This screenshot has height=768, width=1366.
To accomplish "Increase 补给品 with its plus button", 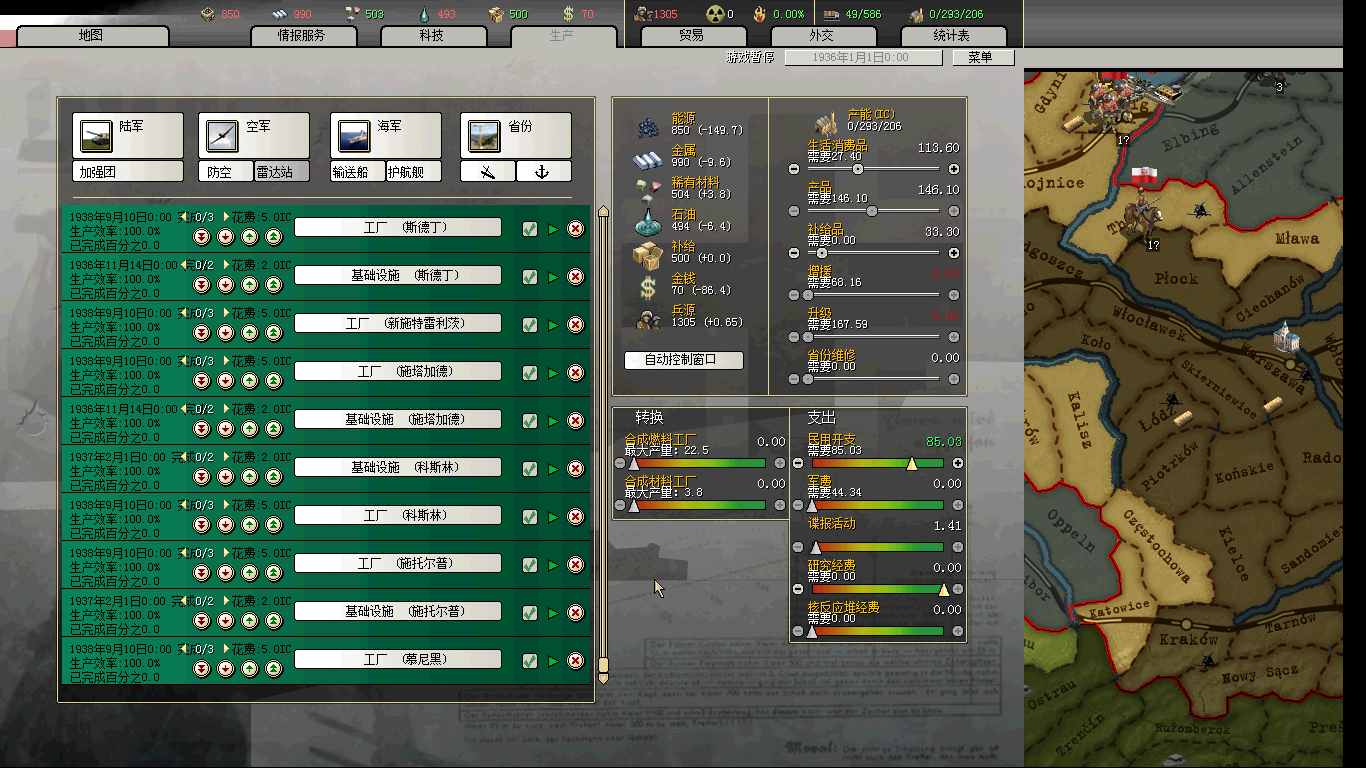I will coord(953,253).
